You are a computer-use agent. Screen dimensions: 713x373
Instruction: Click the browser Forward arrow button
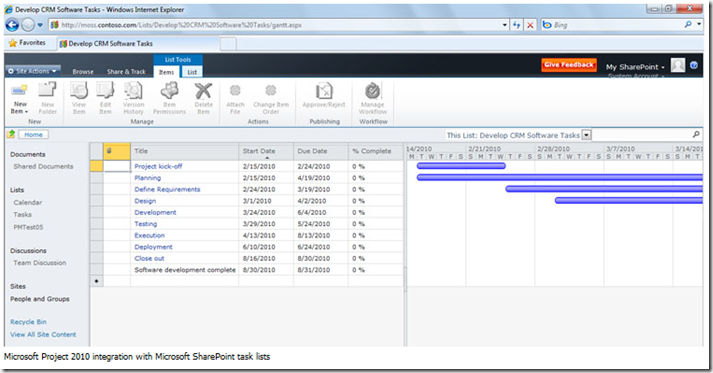[x=28, y=25]
